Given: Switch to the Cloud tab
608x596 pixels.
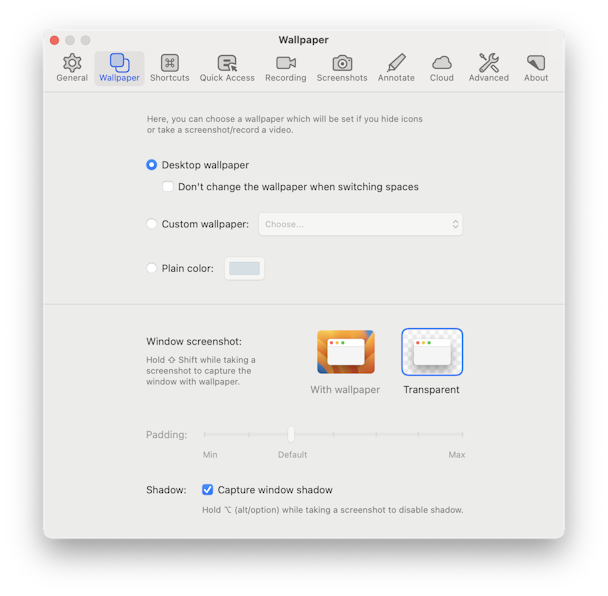Looking at the screenshot, I should (442, 68).
